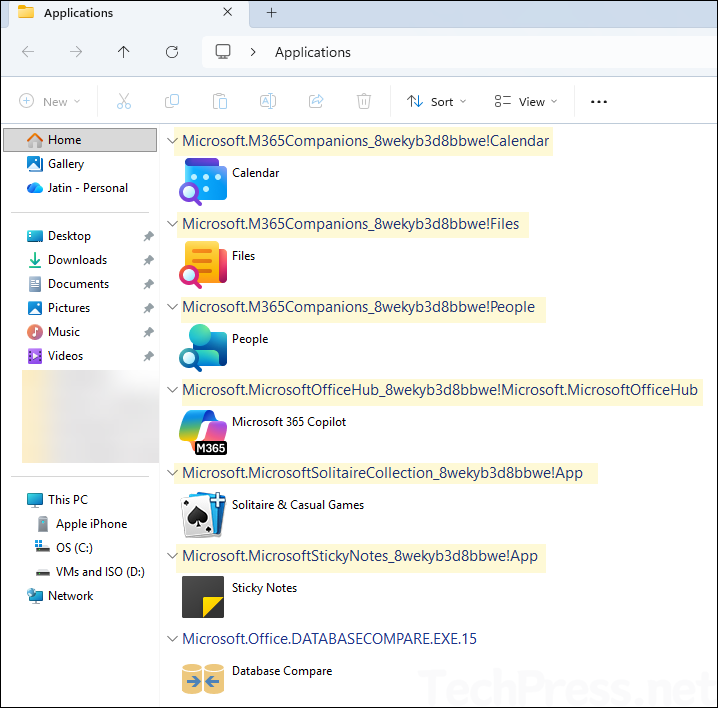Open Apple iPhone device
The image size is (718, 708).
click(x=80, y=524)
